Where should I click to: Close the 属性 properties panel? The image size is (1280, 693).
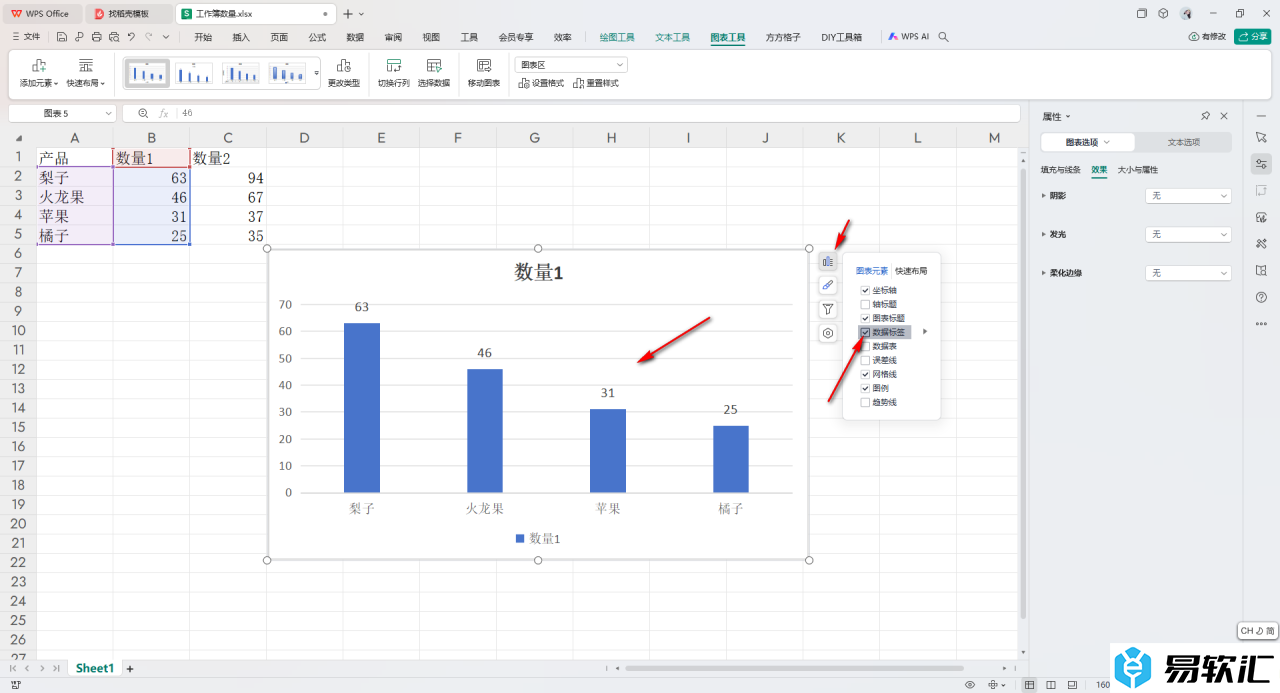coord(1224,116)
